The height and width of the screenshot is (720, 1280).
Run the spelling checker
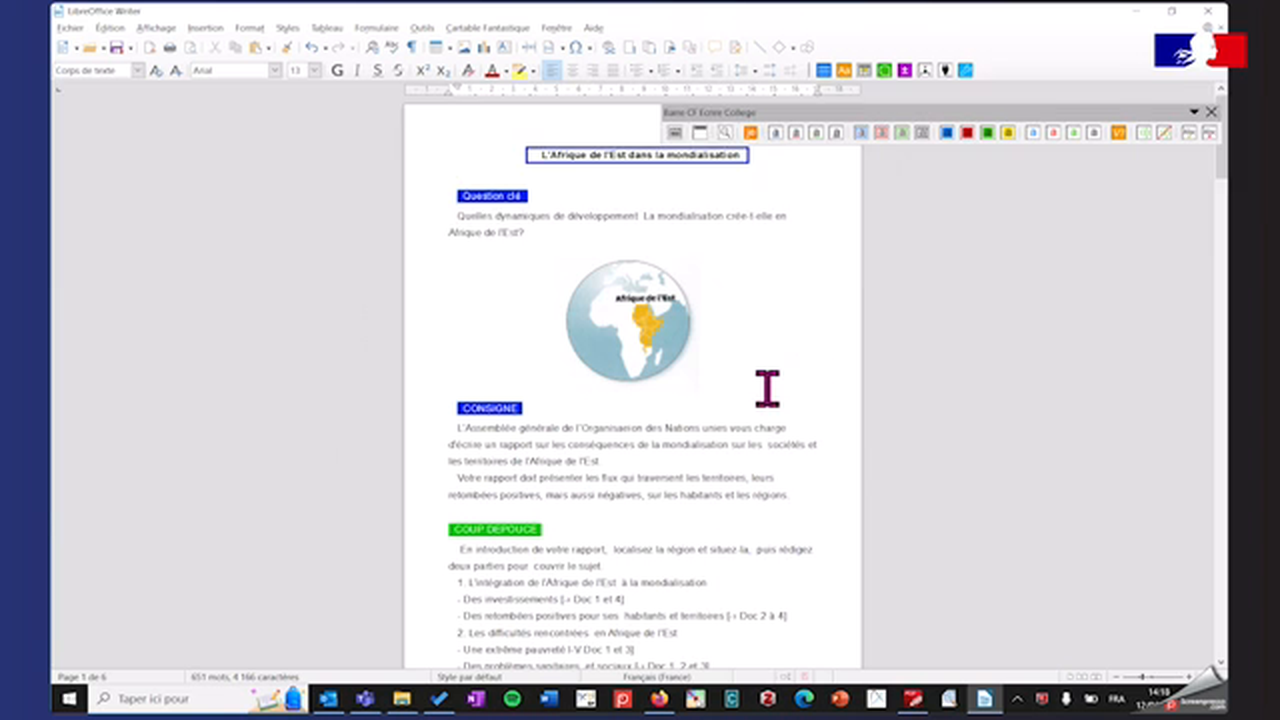pos(391,47)
